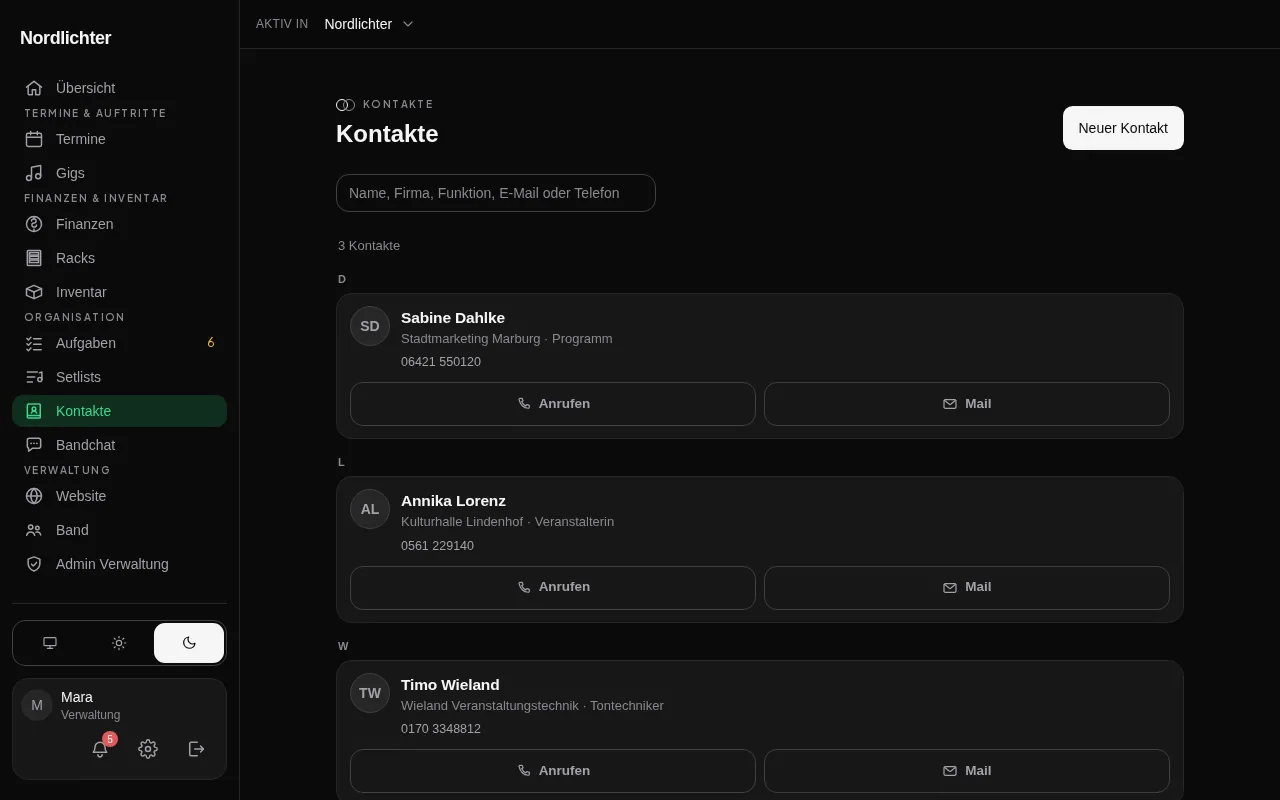Click the SD avatar of Sabine Dahlke
This screenshot has width=1280, height=800.
370,326
